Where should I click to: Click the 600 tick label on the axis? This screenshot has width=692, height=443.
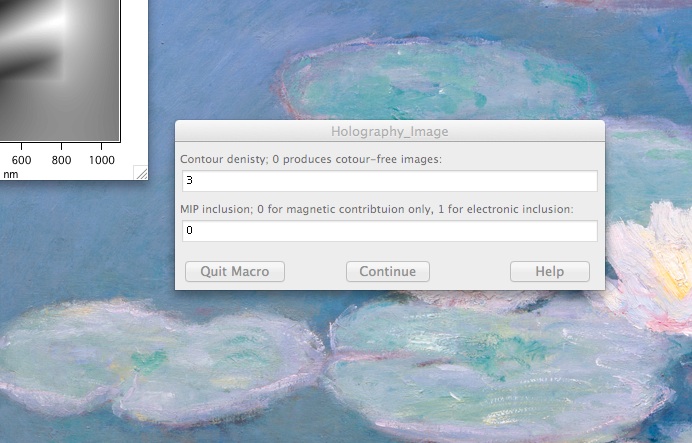coord(21,160)
